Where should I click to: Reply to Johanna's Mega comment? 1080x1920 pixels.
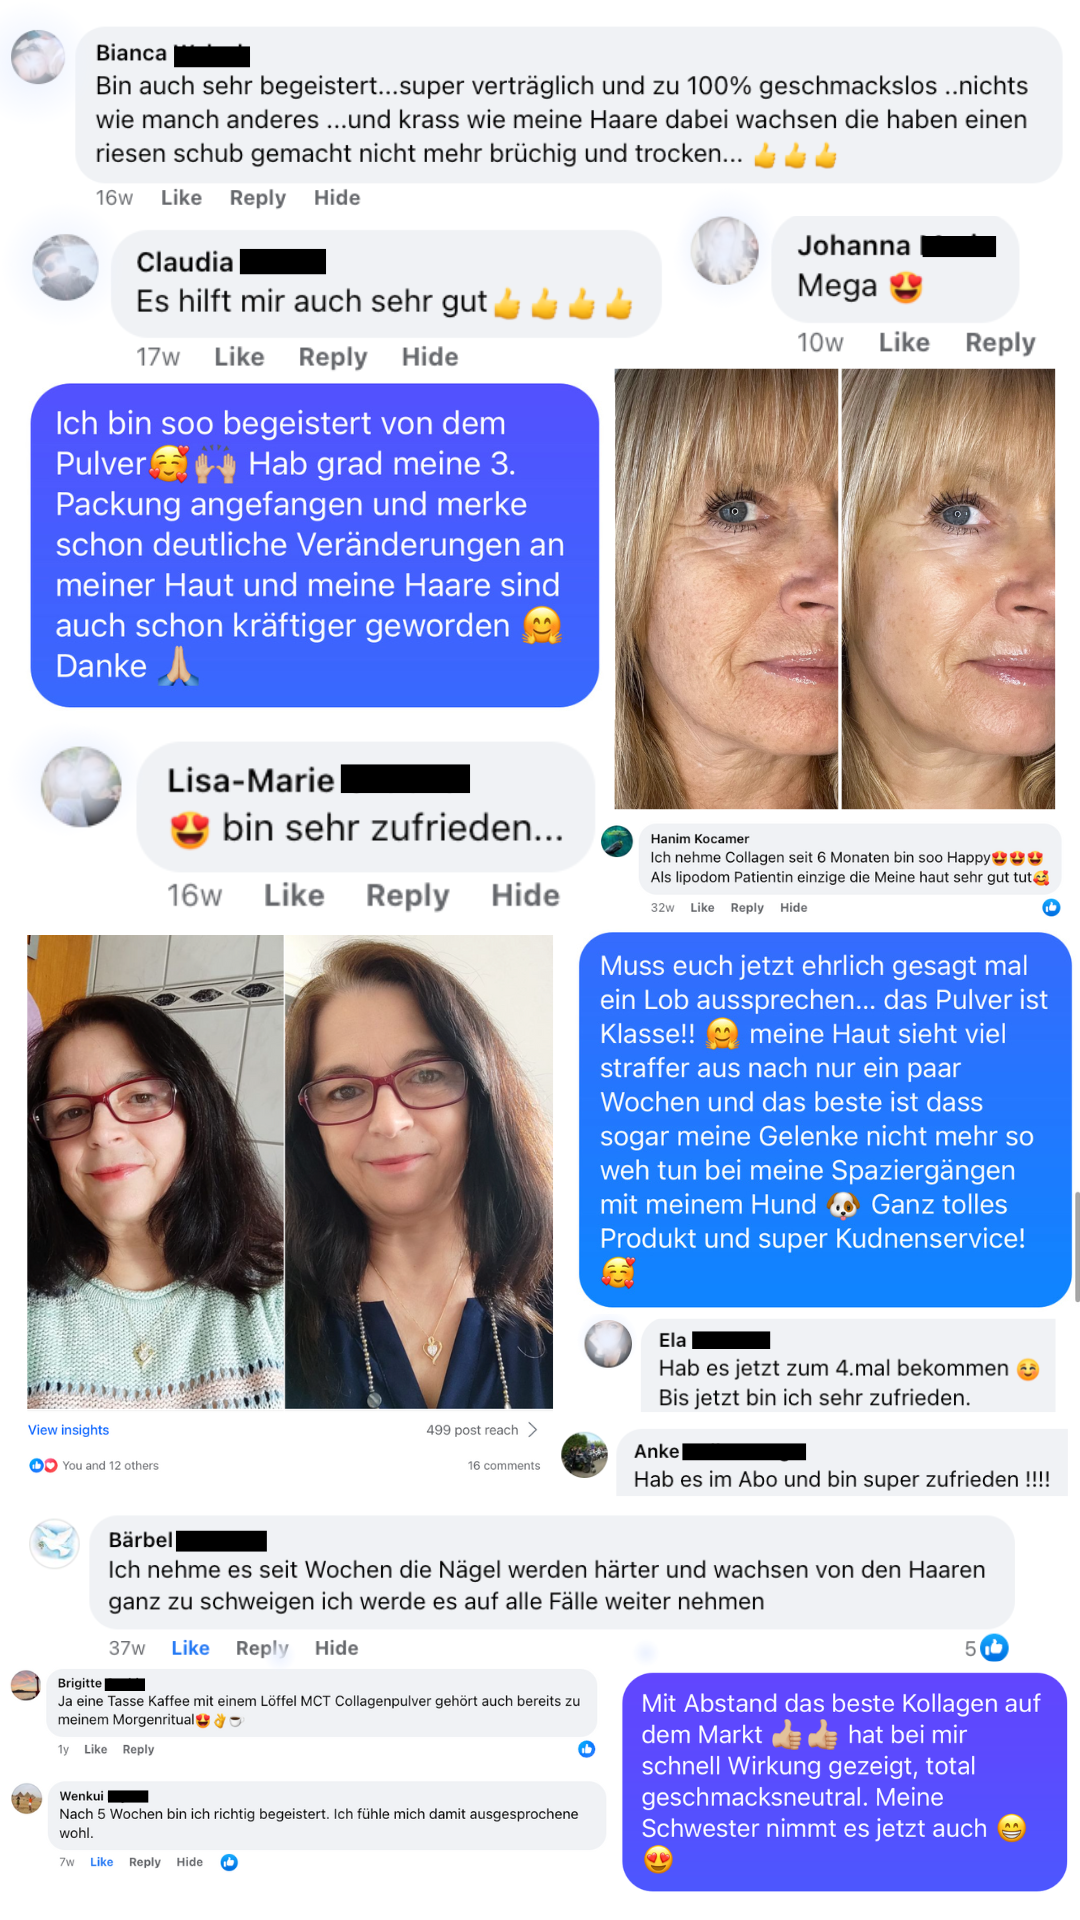click(1000, 343)
